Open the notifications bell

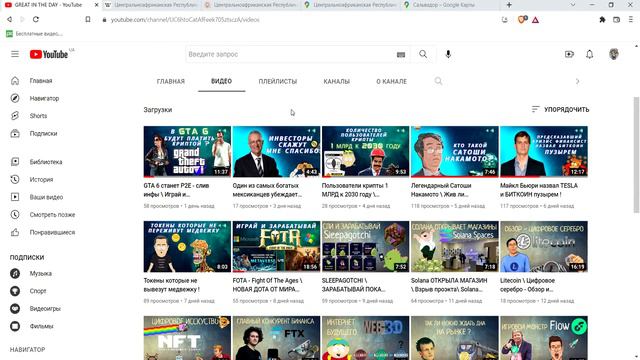[589, 54]
